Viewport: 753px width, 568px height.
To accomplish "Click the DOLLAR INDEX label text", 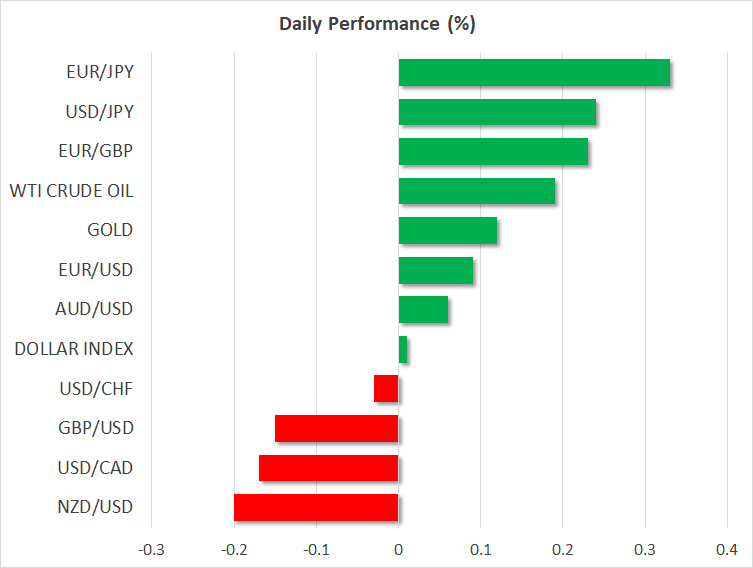I will (x=74, y=349).
